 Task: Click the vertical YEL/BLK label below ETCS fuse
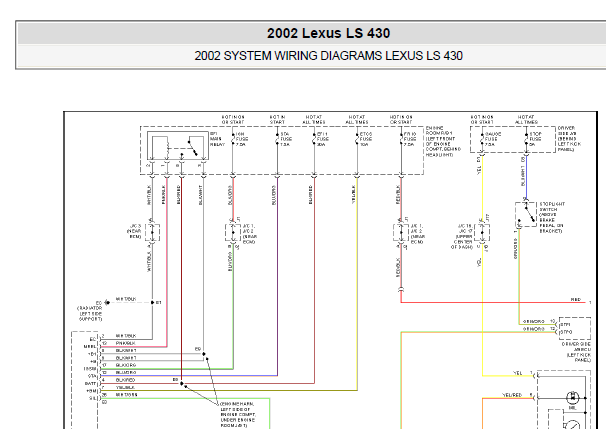[x=354, y=194]
